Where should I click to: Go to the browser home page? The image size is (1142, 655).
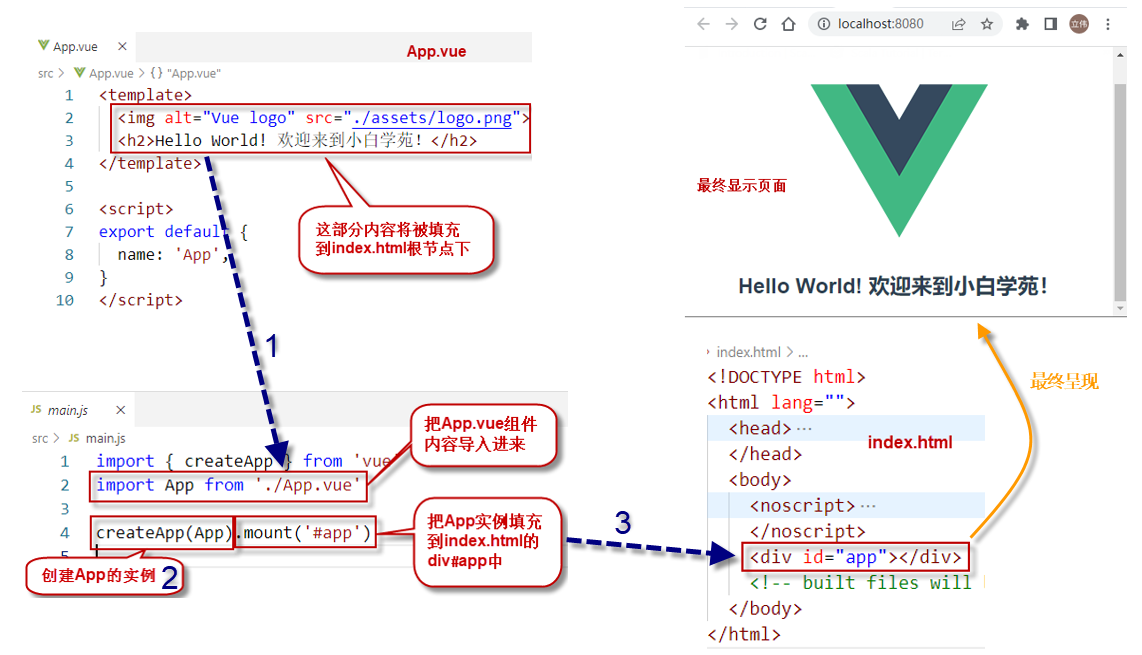pyautogui.click(x=788, y=24)
